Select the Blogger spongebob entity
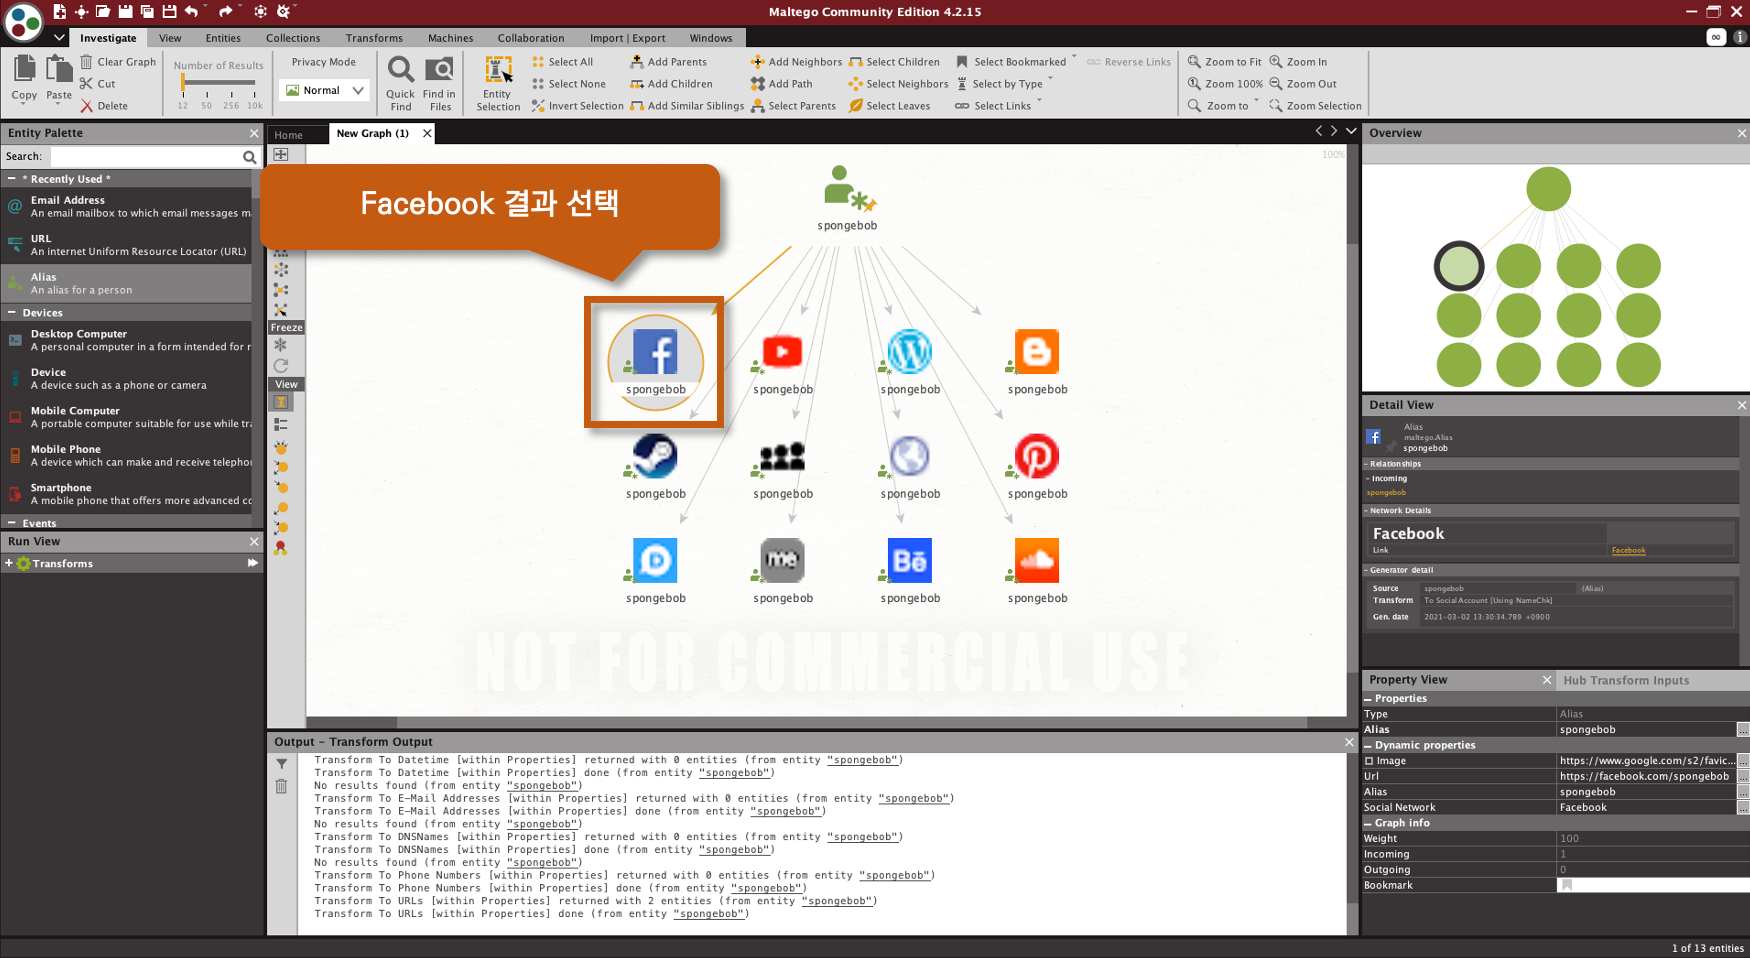1750x958 pixels. pos(1037,363)
